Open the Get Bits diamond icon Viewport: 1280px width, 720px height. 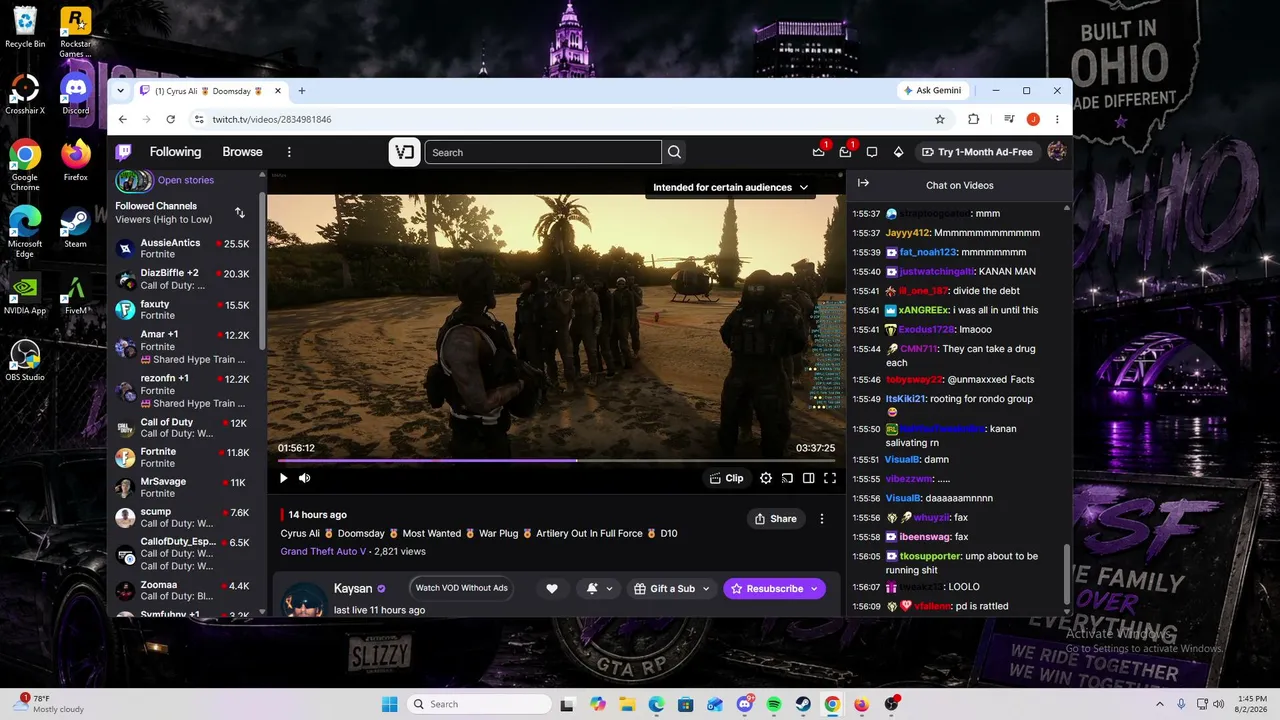point(898,152)
